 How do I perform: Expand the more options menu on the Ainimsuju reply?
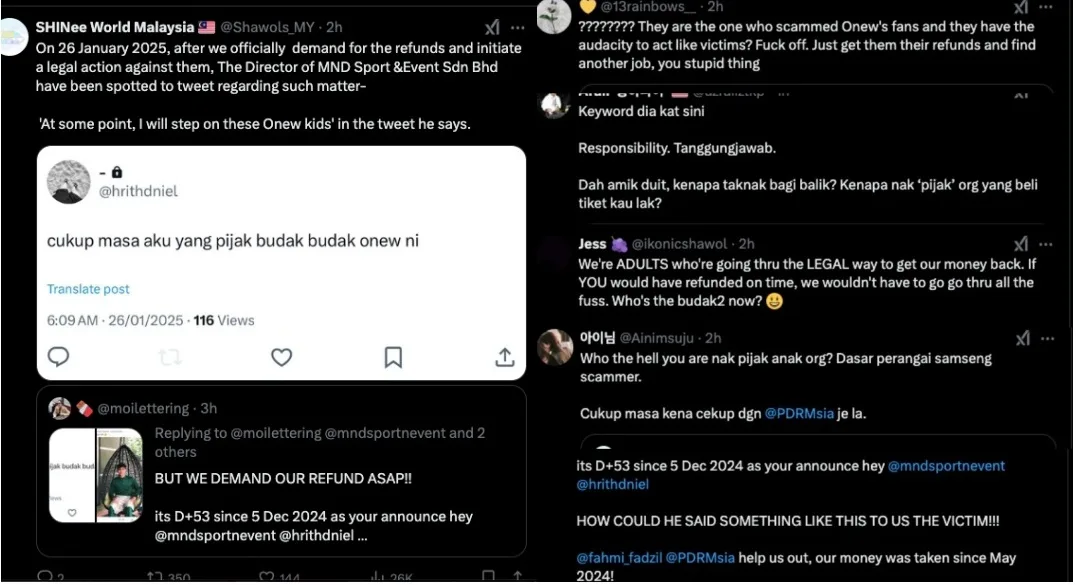pos(1046,338)
